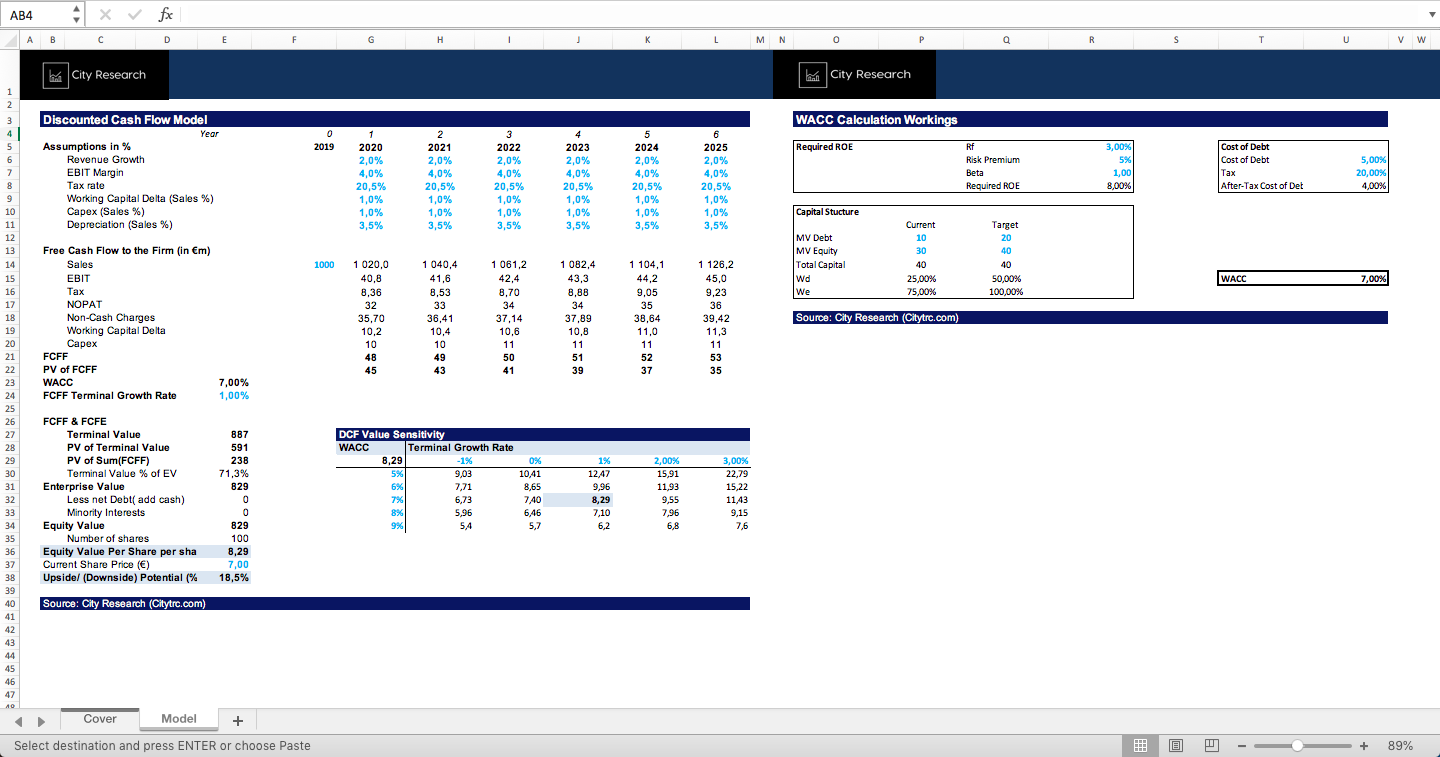
Task: Select Source: City Research cell in row 40
Action: [395, 604]
